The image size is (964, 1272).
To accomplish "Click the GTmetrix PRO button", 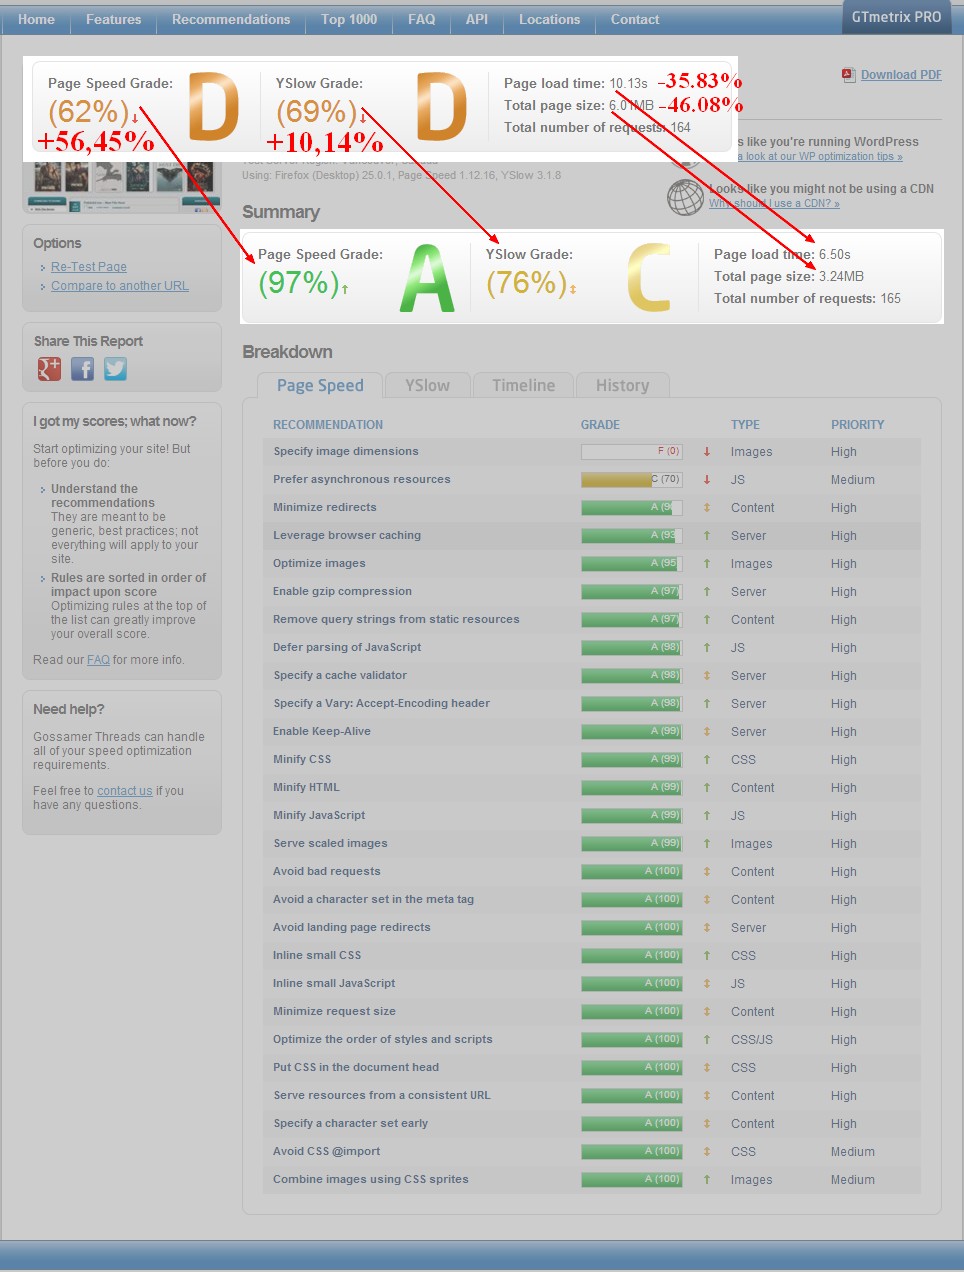I will (896, 17).
